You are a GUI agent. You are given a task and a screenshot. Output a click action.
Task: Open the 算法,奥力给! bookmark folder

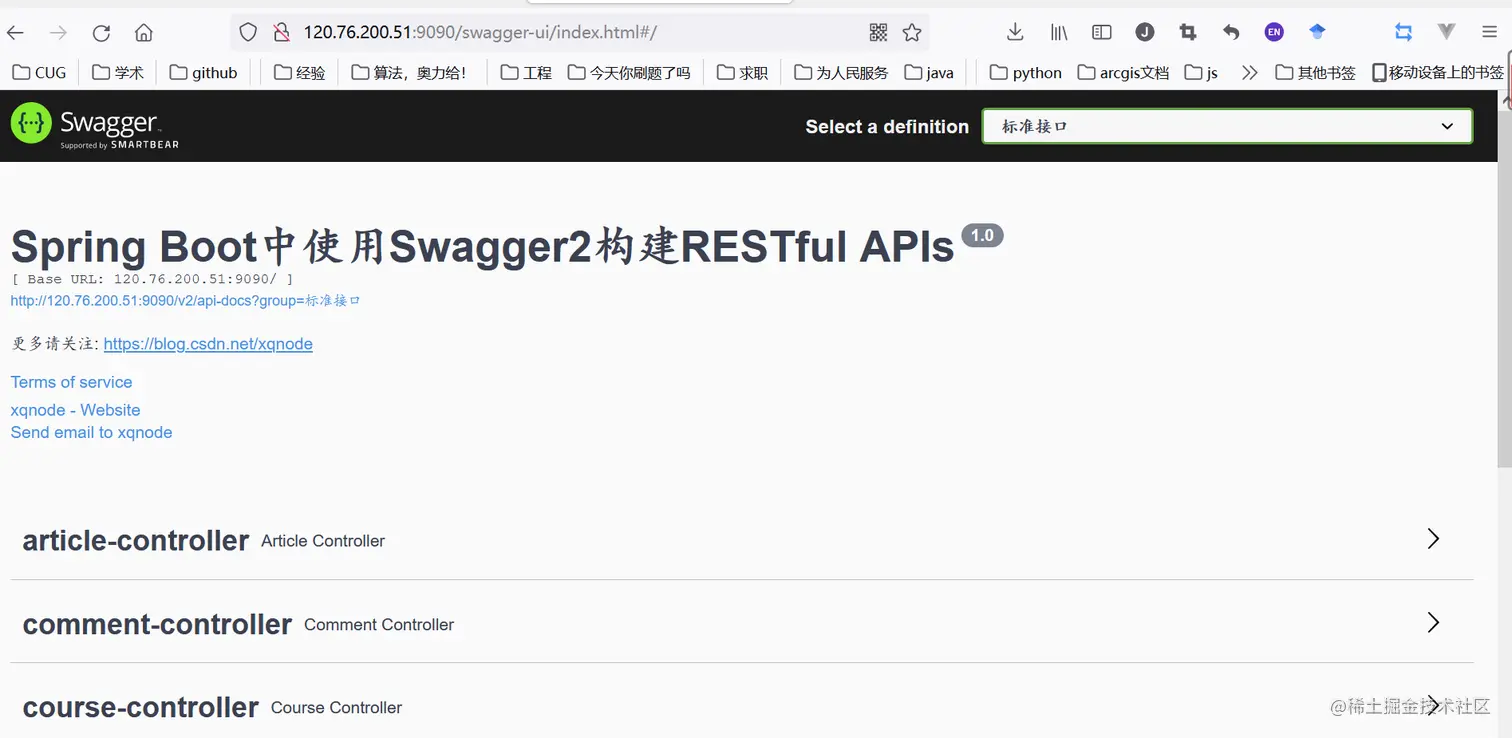[x=409, y=72]
